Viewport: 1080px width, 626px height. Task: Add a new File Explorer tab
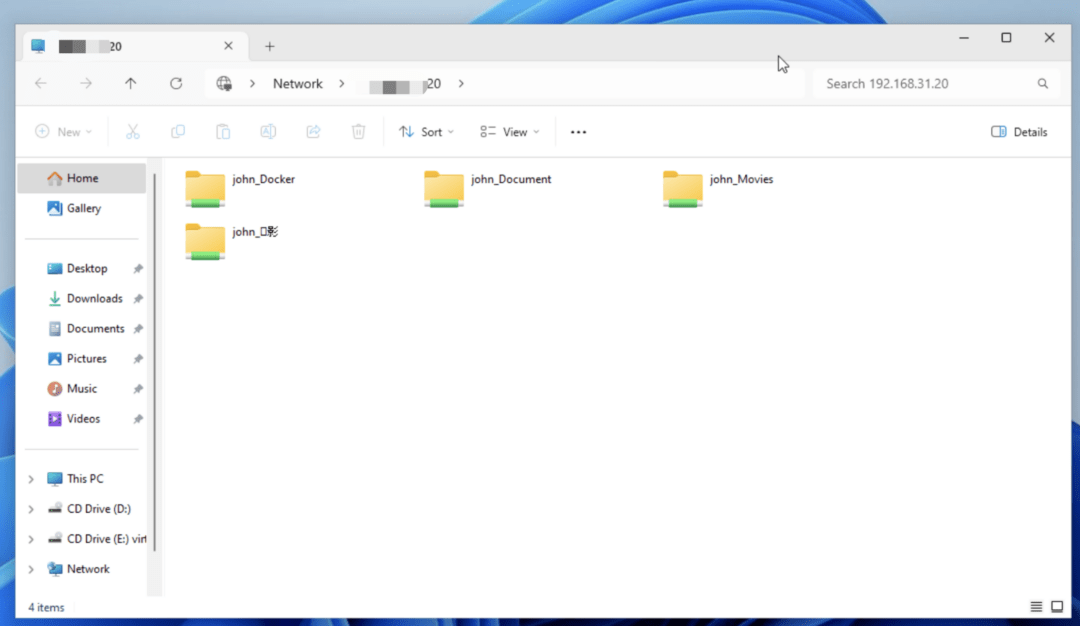pyautogui.click(x=270, y=46)
